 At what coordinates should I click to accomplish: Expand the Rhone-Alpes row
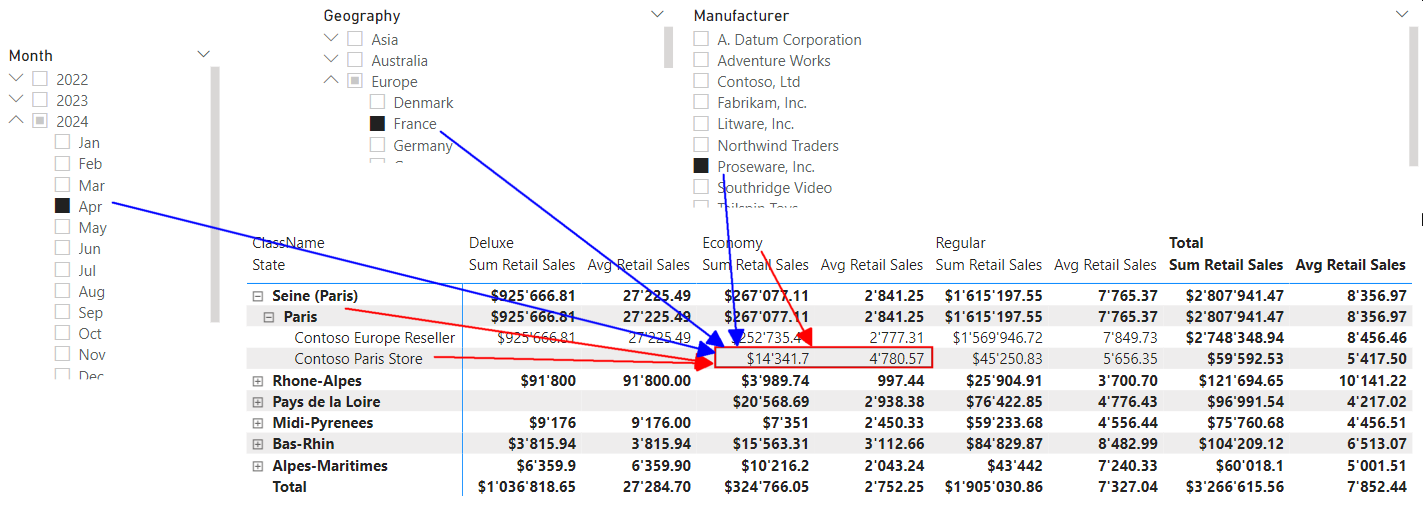258,381
